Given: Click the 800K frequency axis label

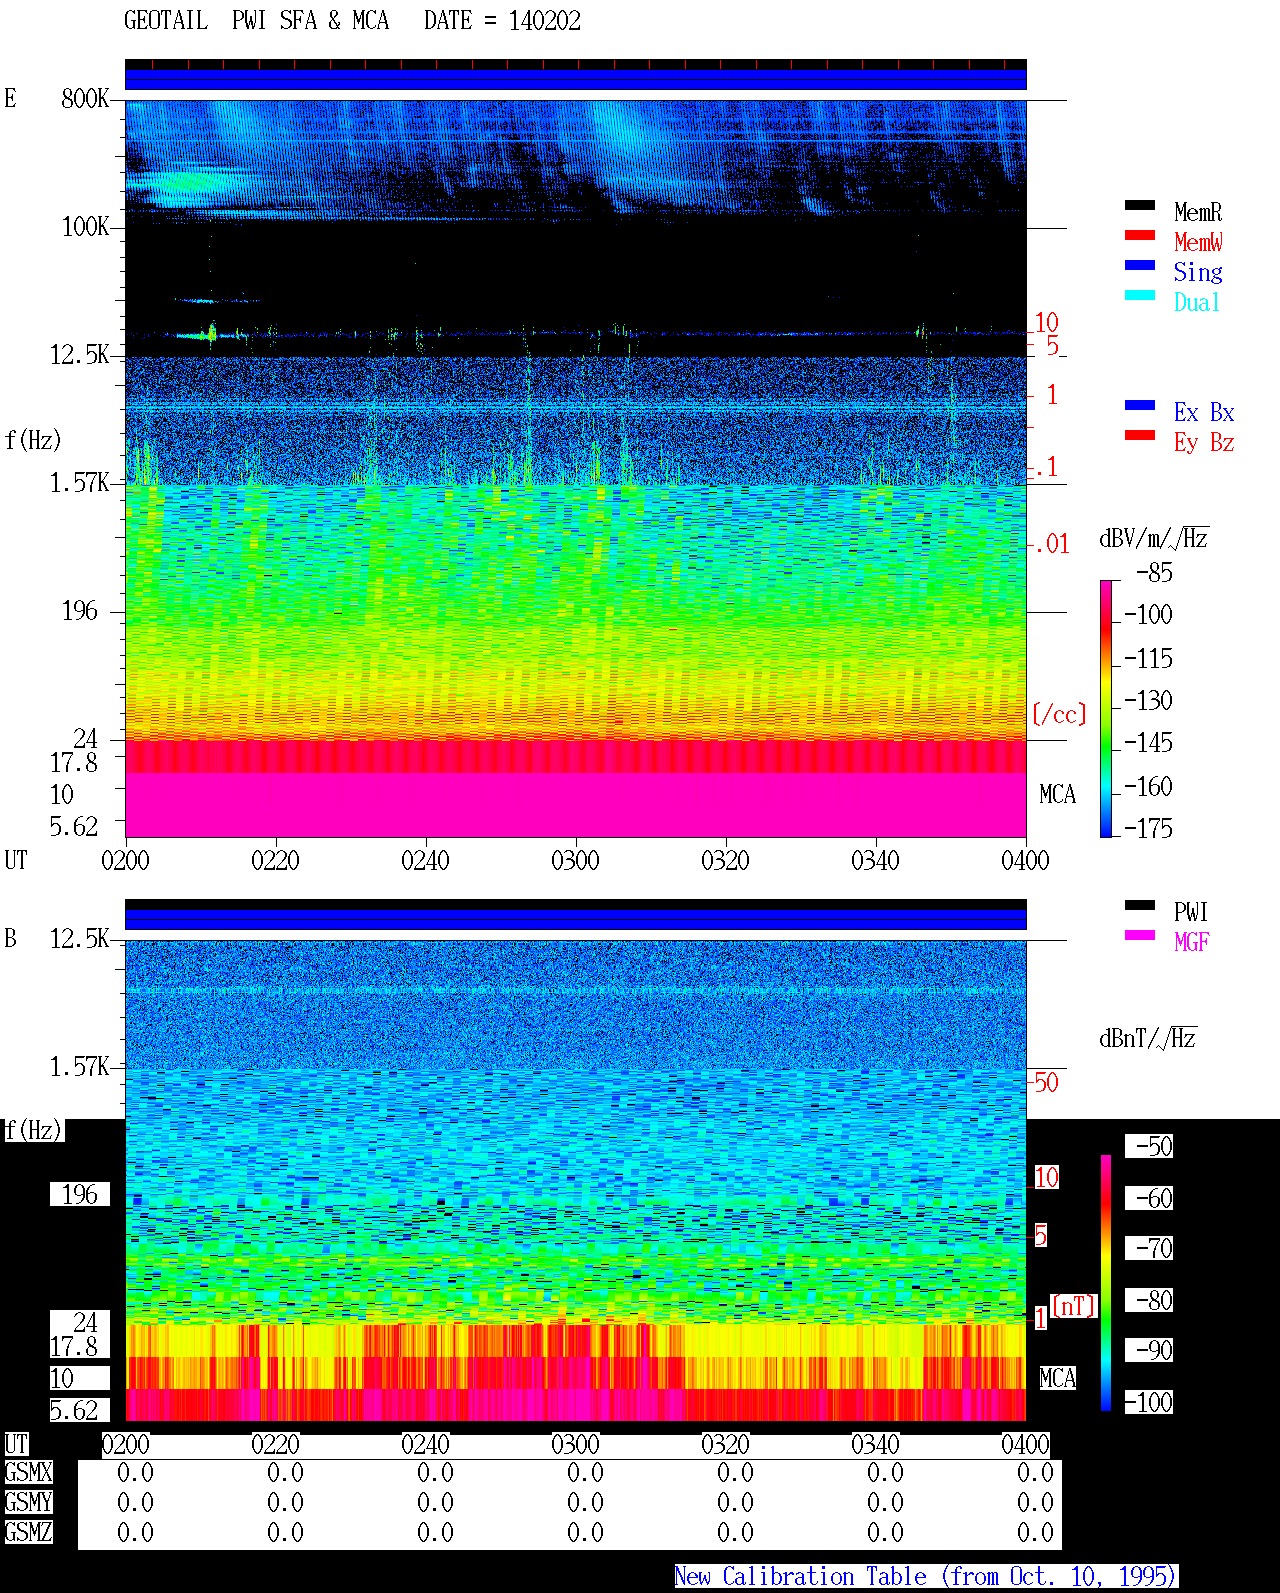Looking at the screenshot, I should coord(85,98).
